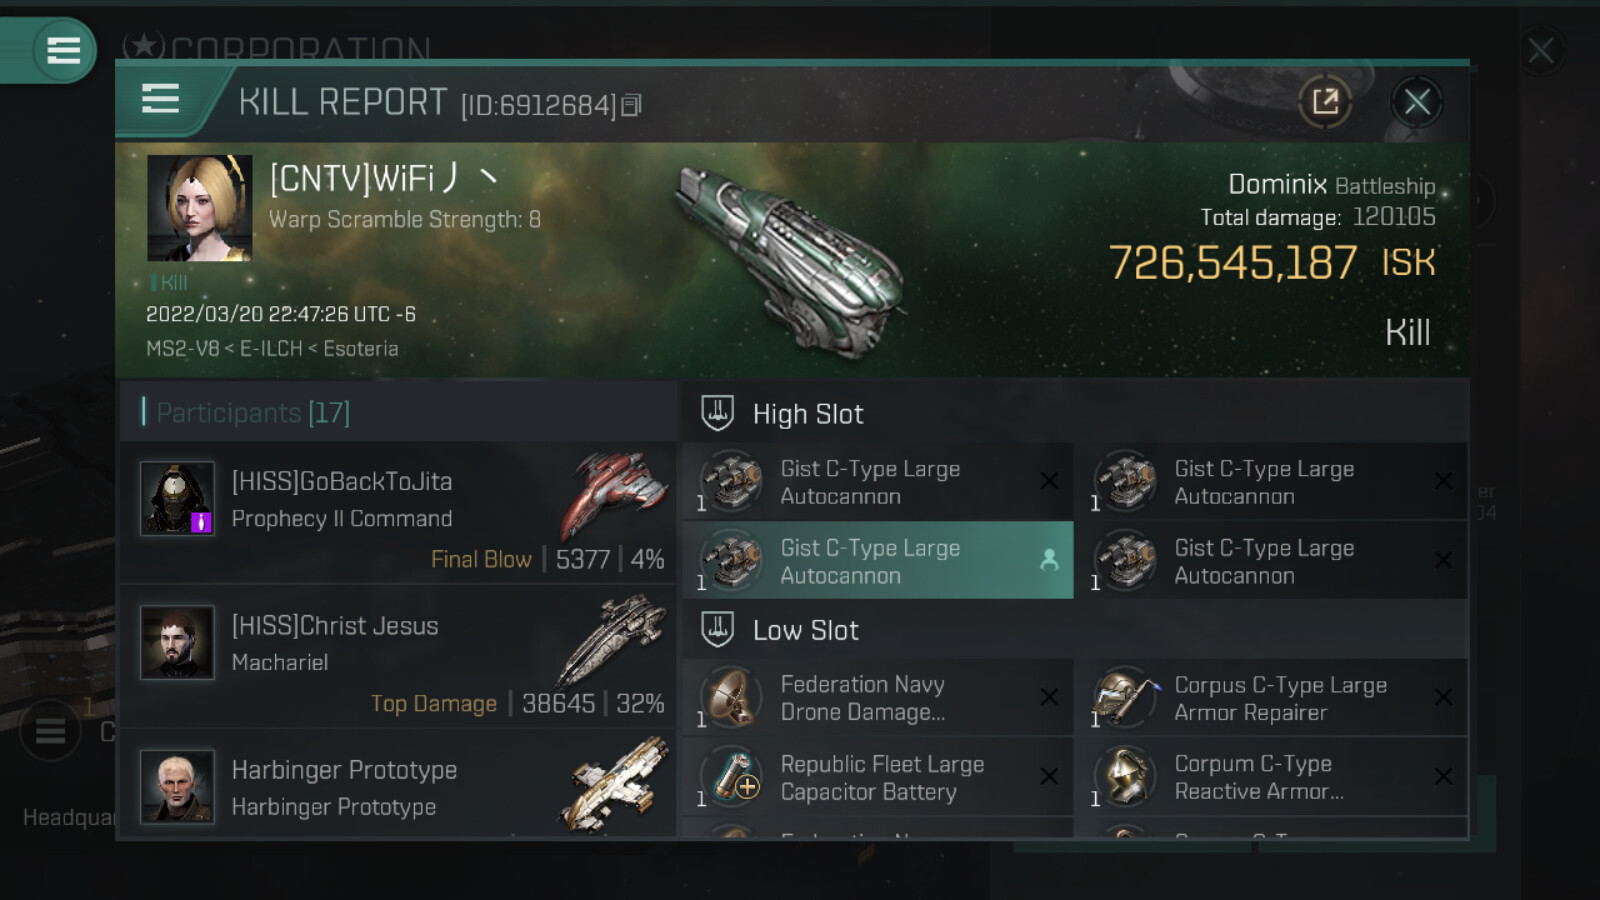Select the Corpum C-Type Reactive Armor icon
Viewport: 1600px width, 900px height.
tap(1126, 777)
